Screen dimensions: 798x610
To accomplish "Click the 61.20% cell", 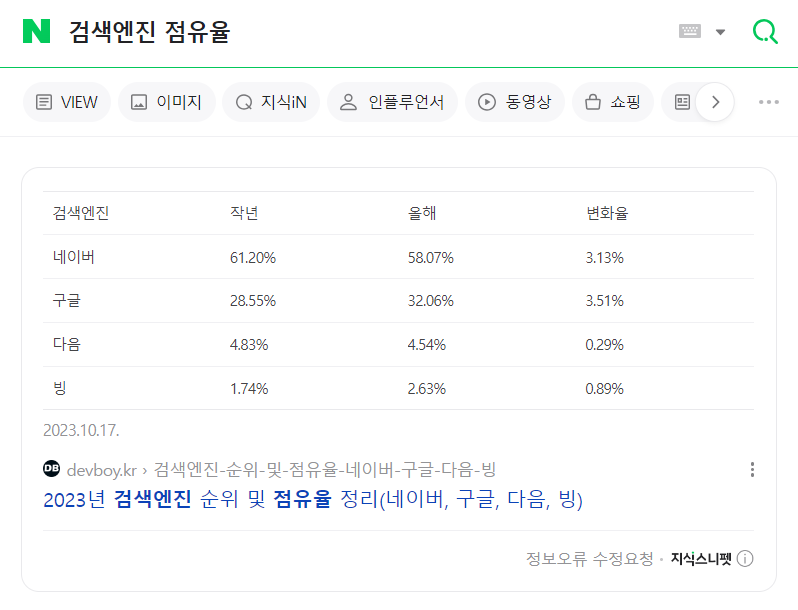I will [253, 258].
